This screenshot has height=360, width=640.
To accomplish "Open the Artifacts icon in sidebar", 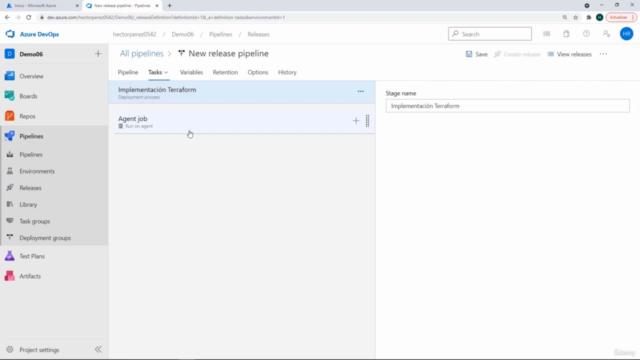I will (x=9, y=276).
